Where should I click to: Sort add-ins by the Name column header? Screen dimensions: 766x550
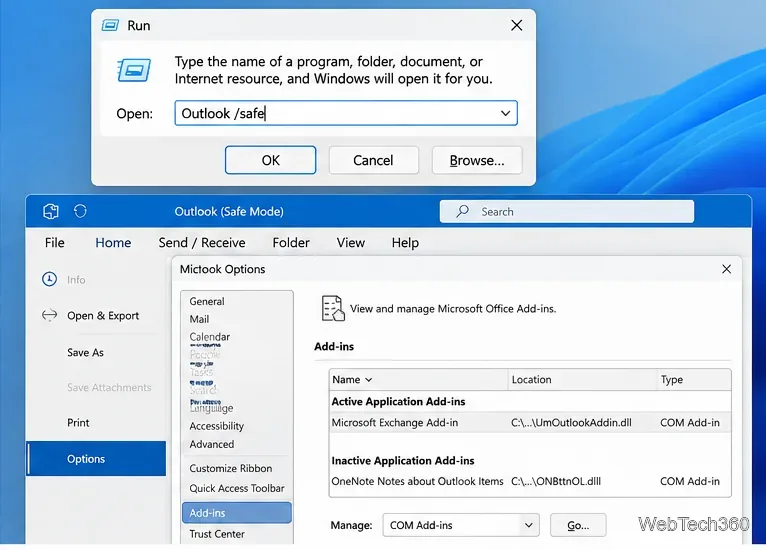[419, 380]
